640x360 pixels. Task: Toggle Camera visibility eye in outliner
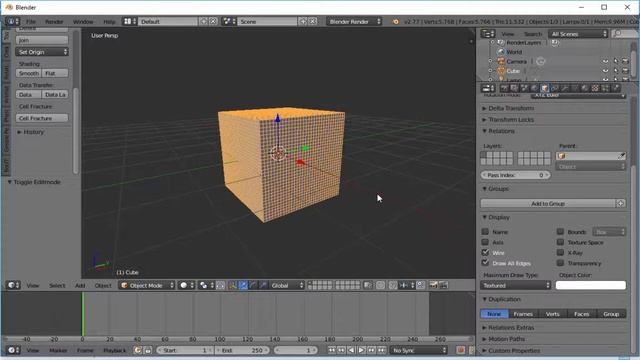(605, 61)
